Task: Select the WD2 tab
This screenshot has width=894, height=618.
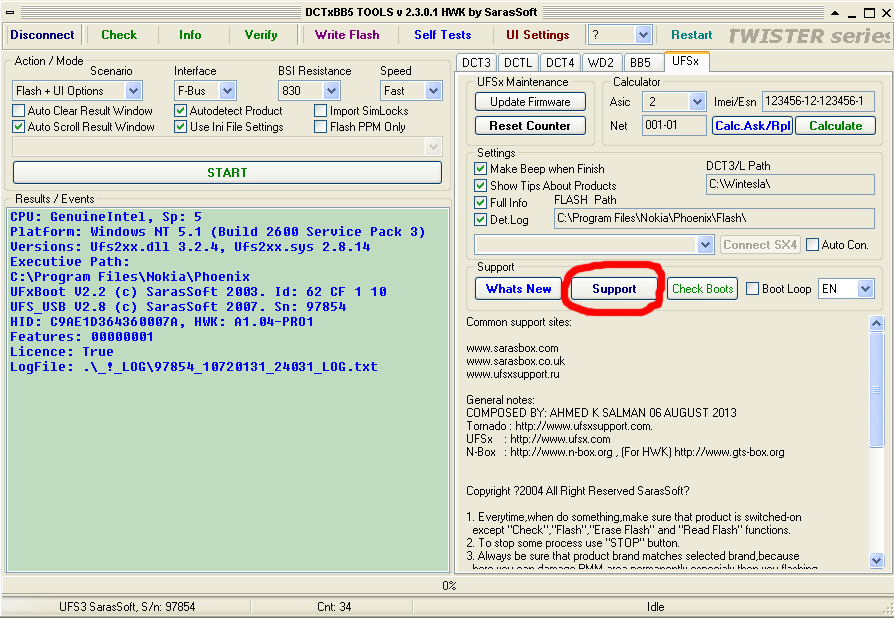Action: pyautogui.click(x=601, y=62)
